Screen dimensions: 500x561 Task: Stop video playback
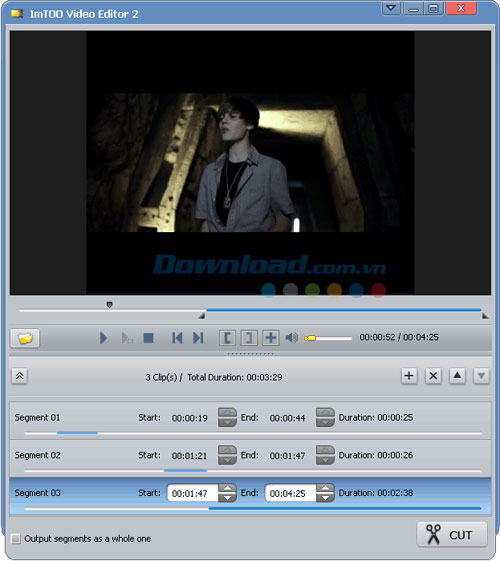point(148,338)
